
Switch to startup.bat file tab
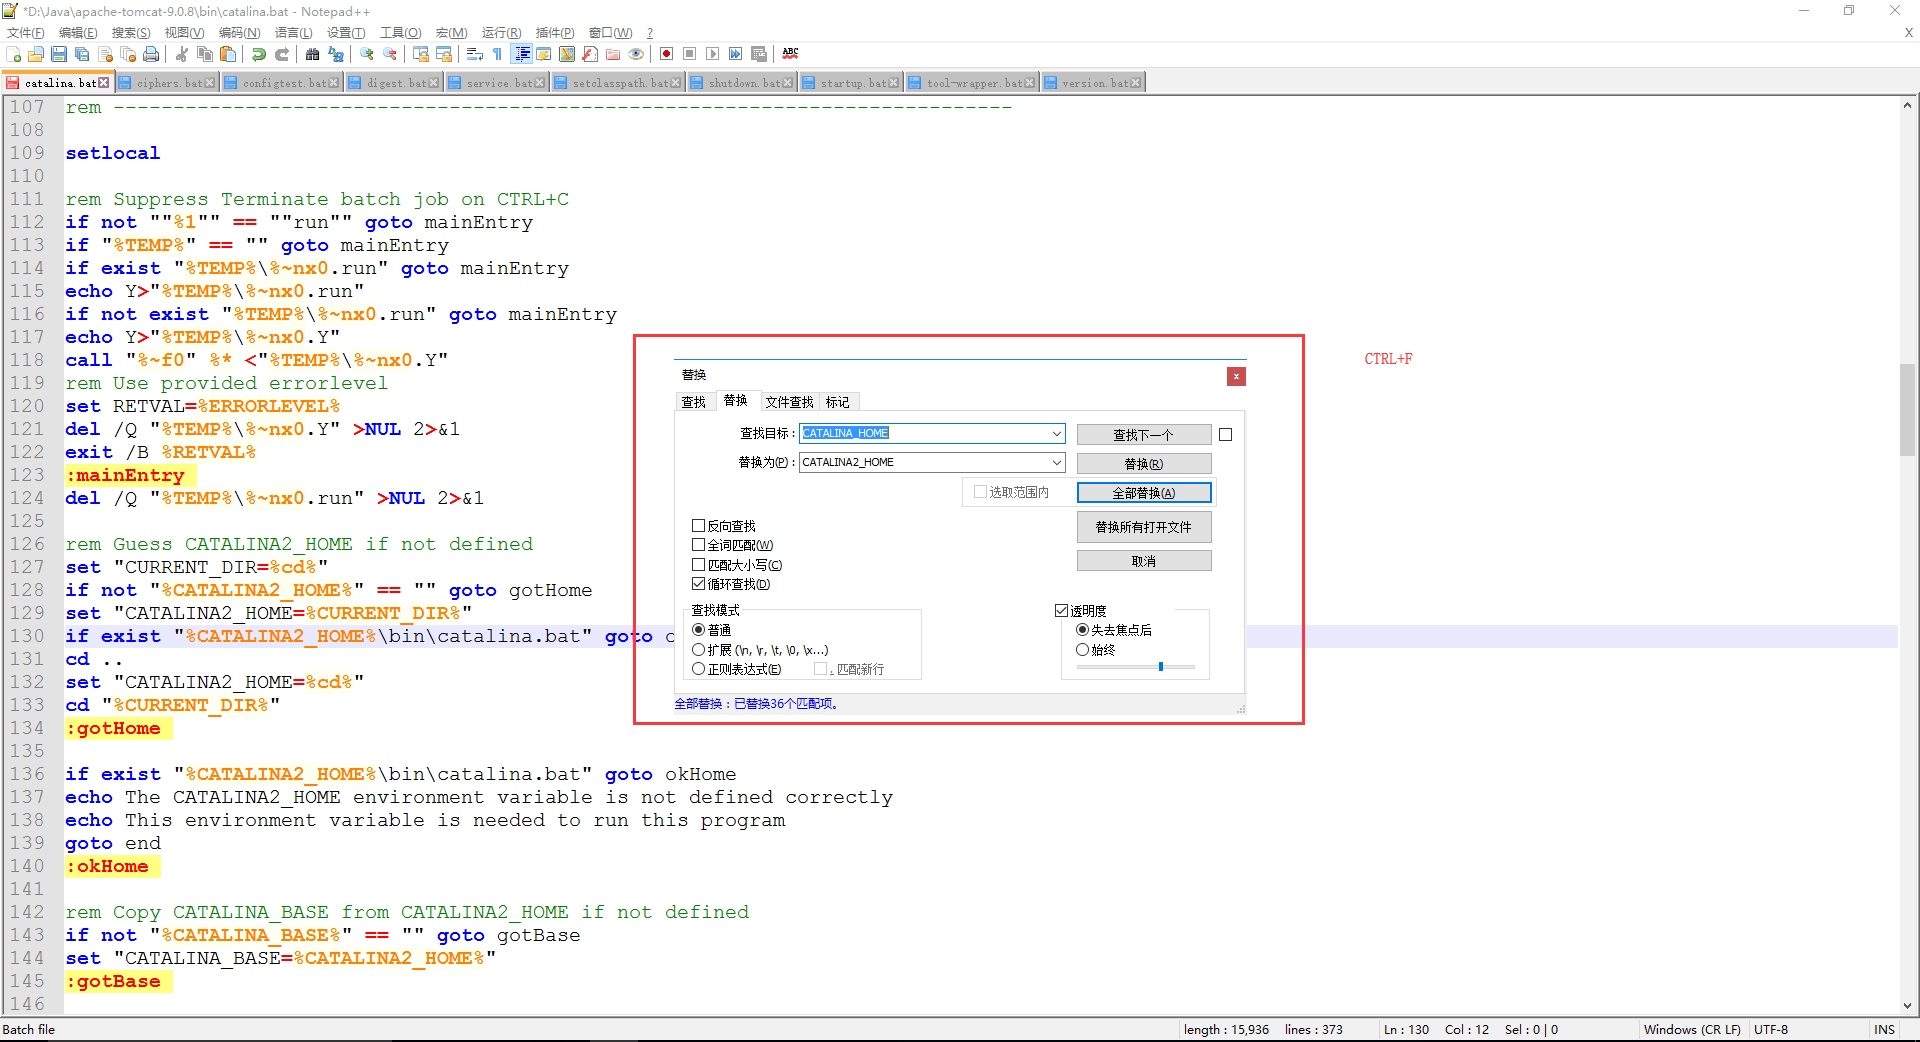coord(851,83)
